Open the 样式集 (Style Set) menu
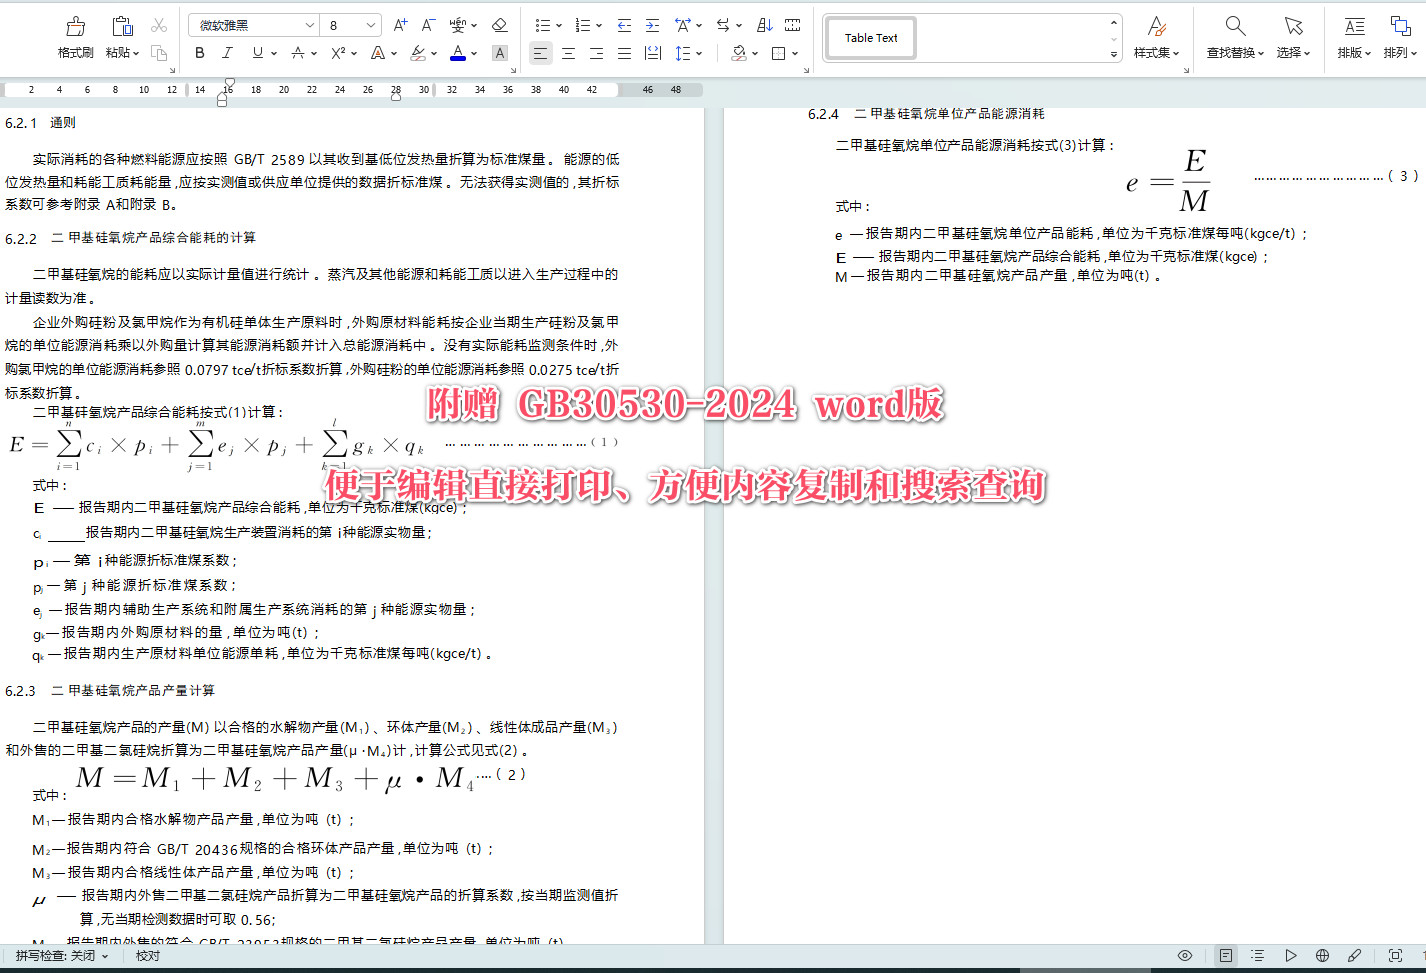 1156,38
